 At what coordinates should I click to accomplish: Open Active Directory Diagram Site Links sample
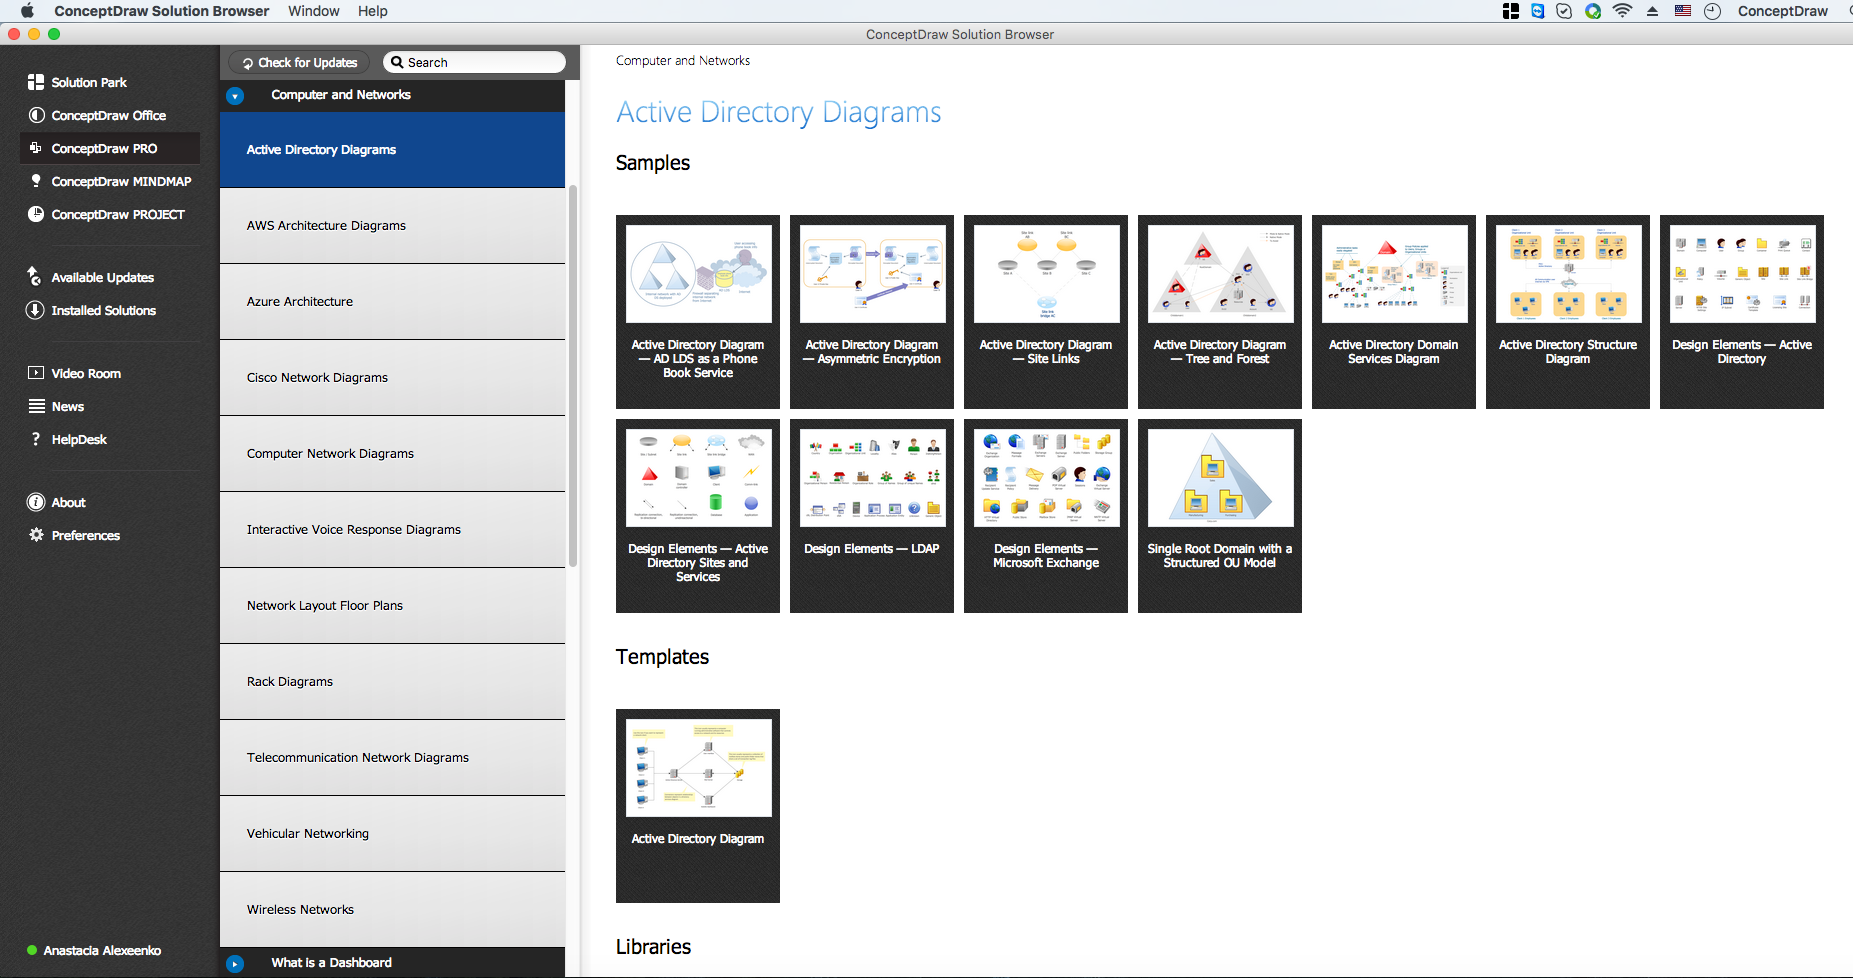point(1046,311)
